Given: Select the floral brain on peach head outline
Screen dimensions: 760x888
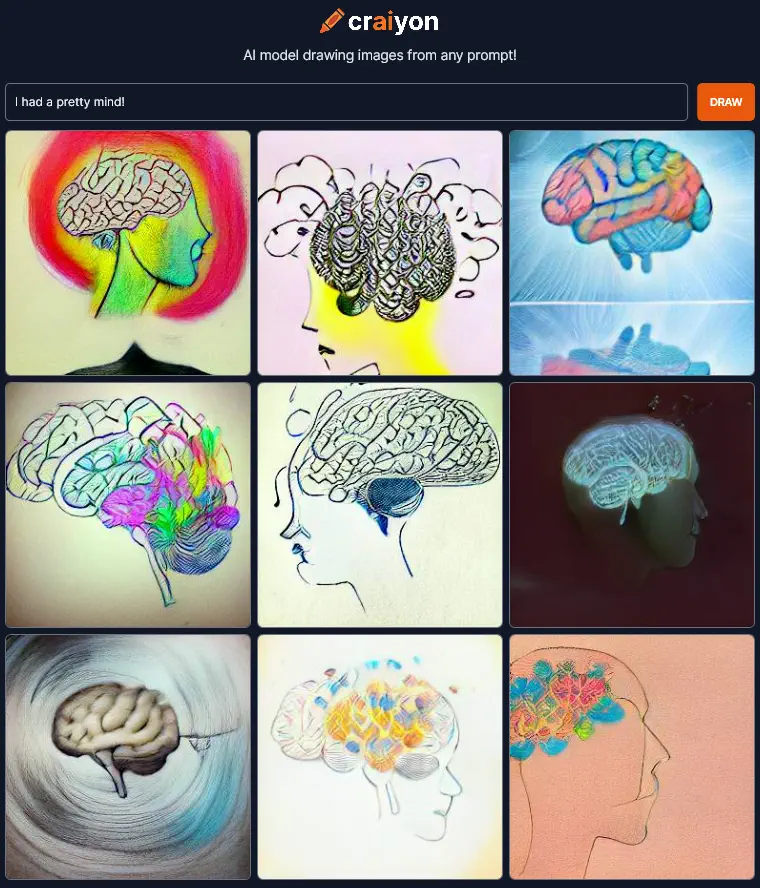Looking at the screenshot, I should point(631,757).
